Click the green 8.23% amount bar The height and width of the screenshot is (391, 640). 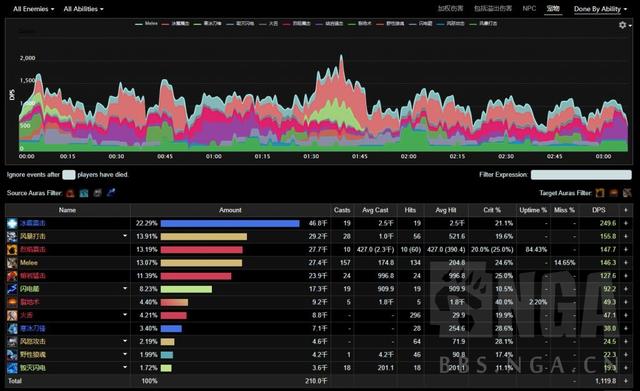click(186, 289)
